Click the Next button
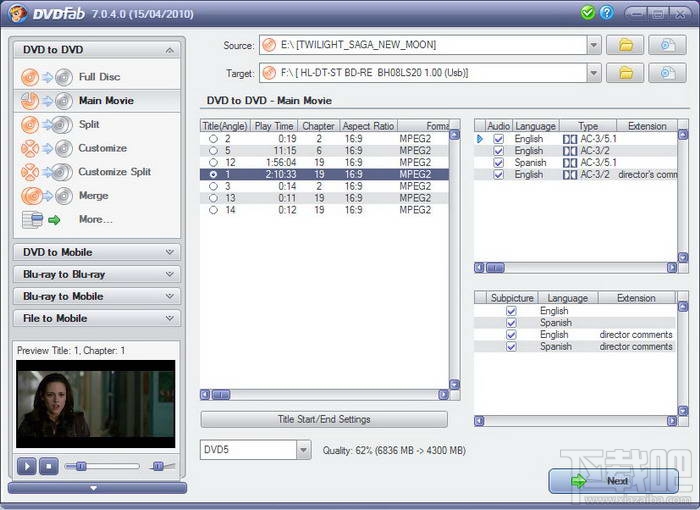 coord(613,481)
